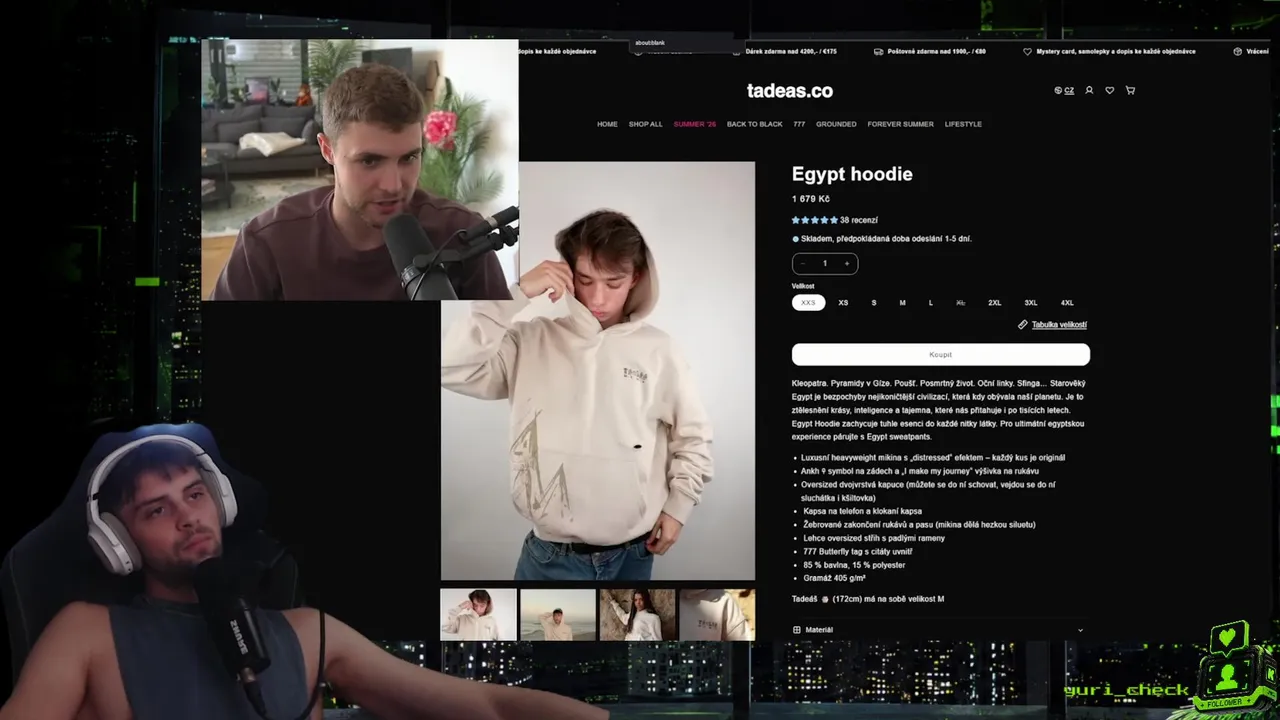
Task: Click the gift box icon beside Dárek zdarma
Action: pos(737,51)
